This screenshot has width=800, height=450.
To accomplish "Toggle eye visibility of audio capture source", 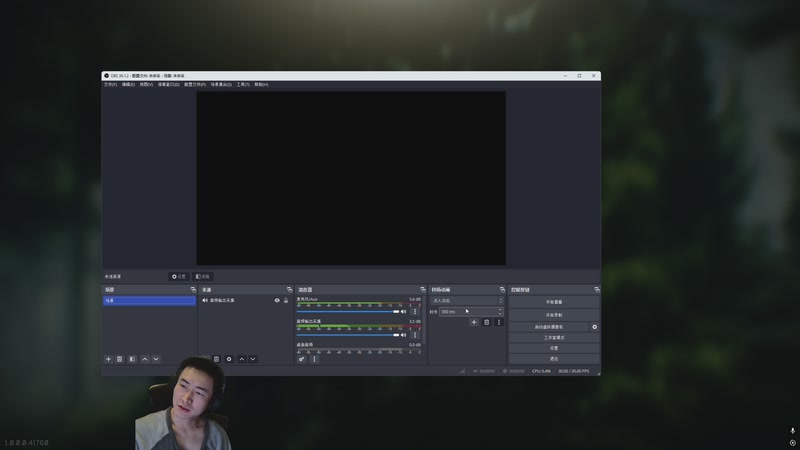I will click(x=277, y=301).
